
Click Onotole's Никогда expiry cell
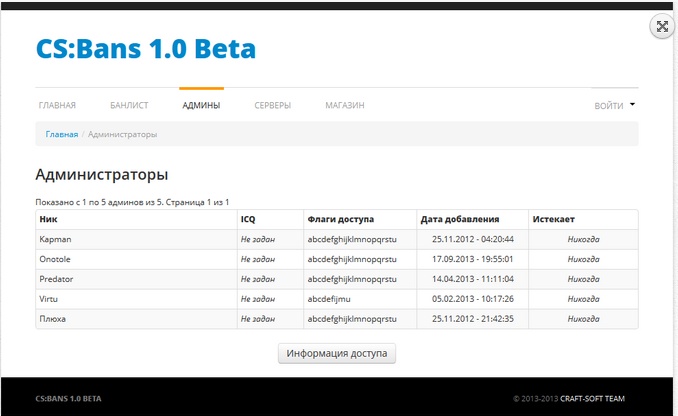(x=583, y=259)
